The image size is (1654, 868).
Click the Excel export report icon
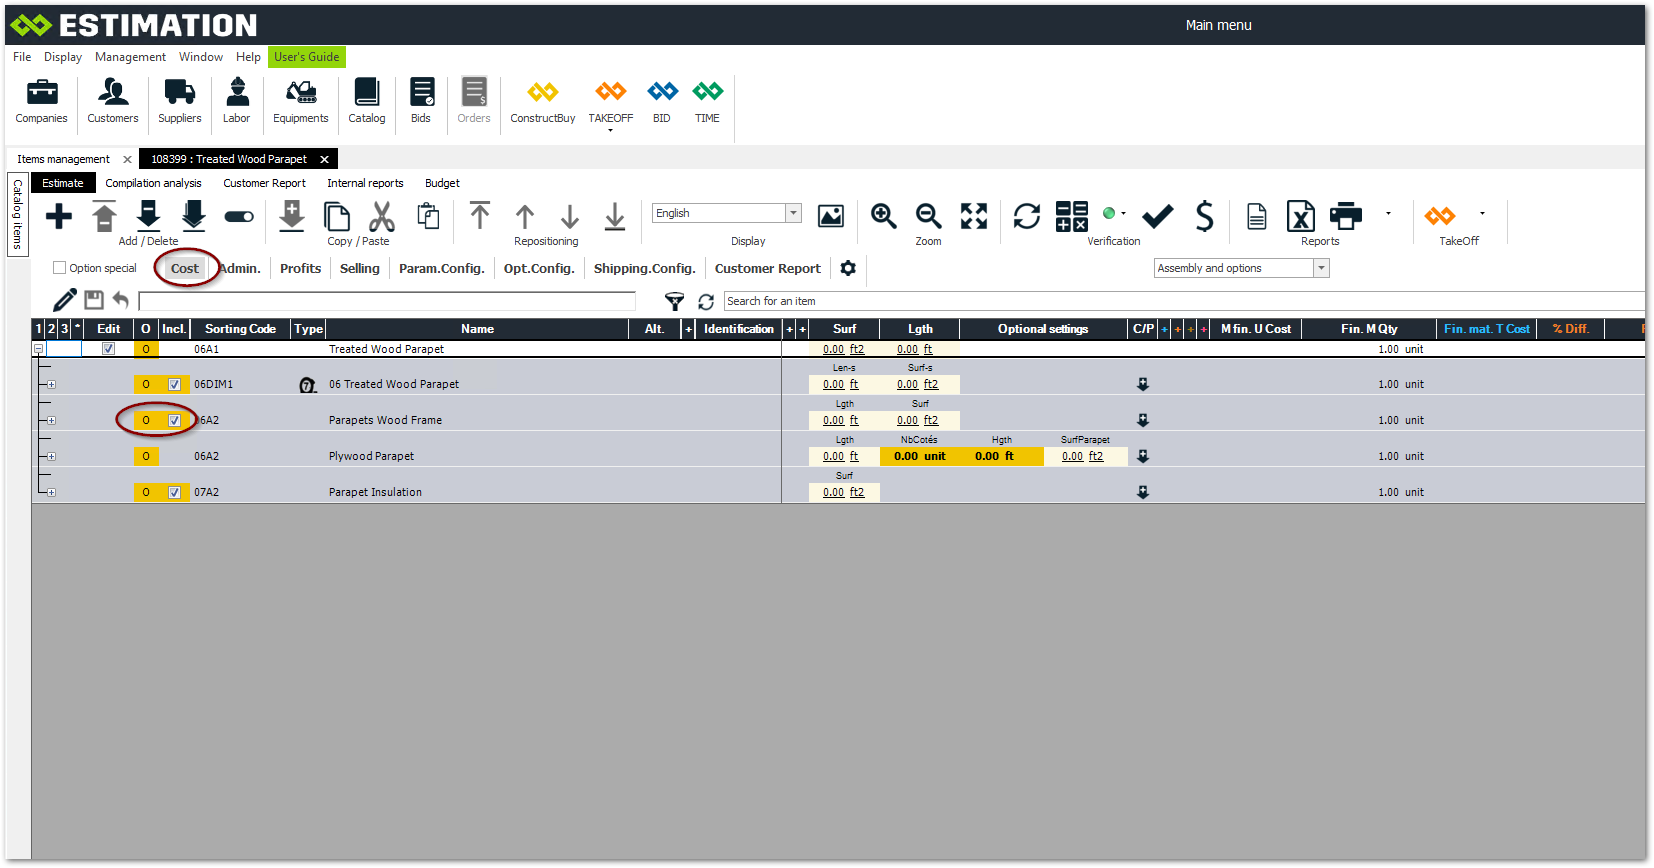click(x=1300, y=216)
